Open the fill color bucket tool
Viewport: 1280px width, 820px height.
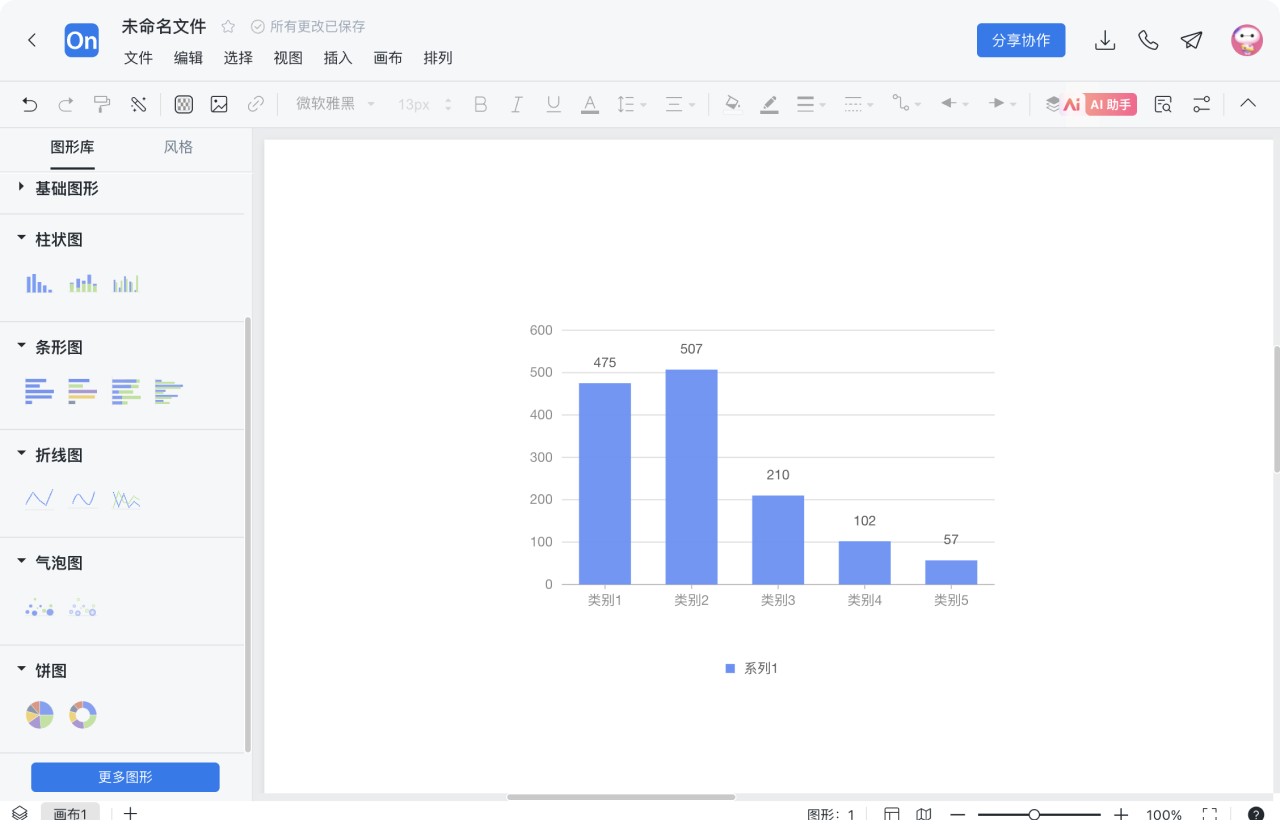tap(732, 104)
